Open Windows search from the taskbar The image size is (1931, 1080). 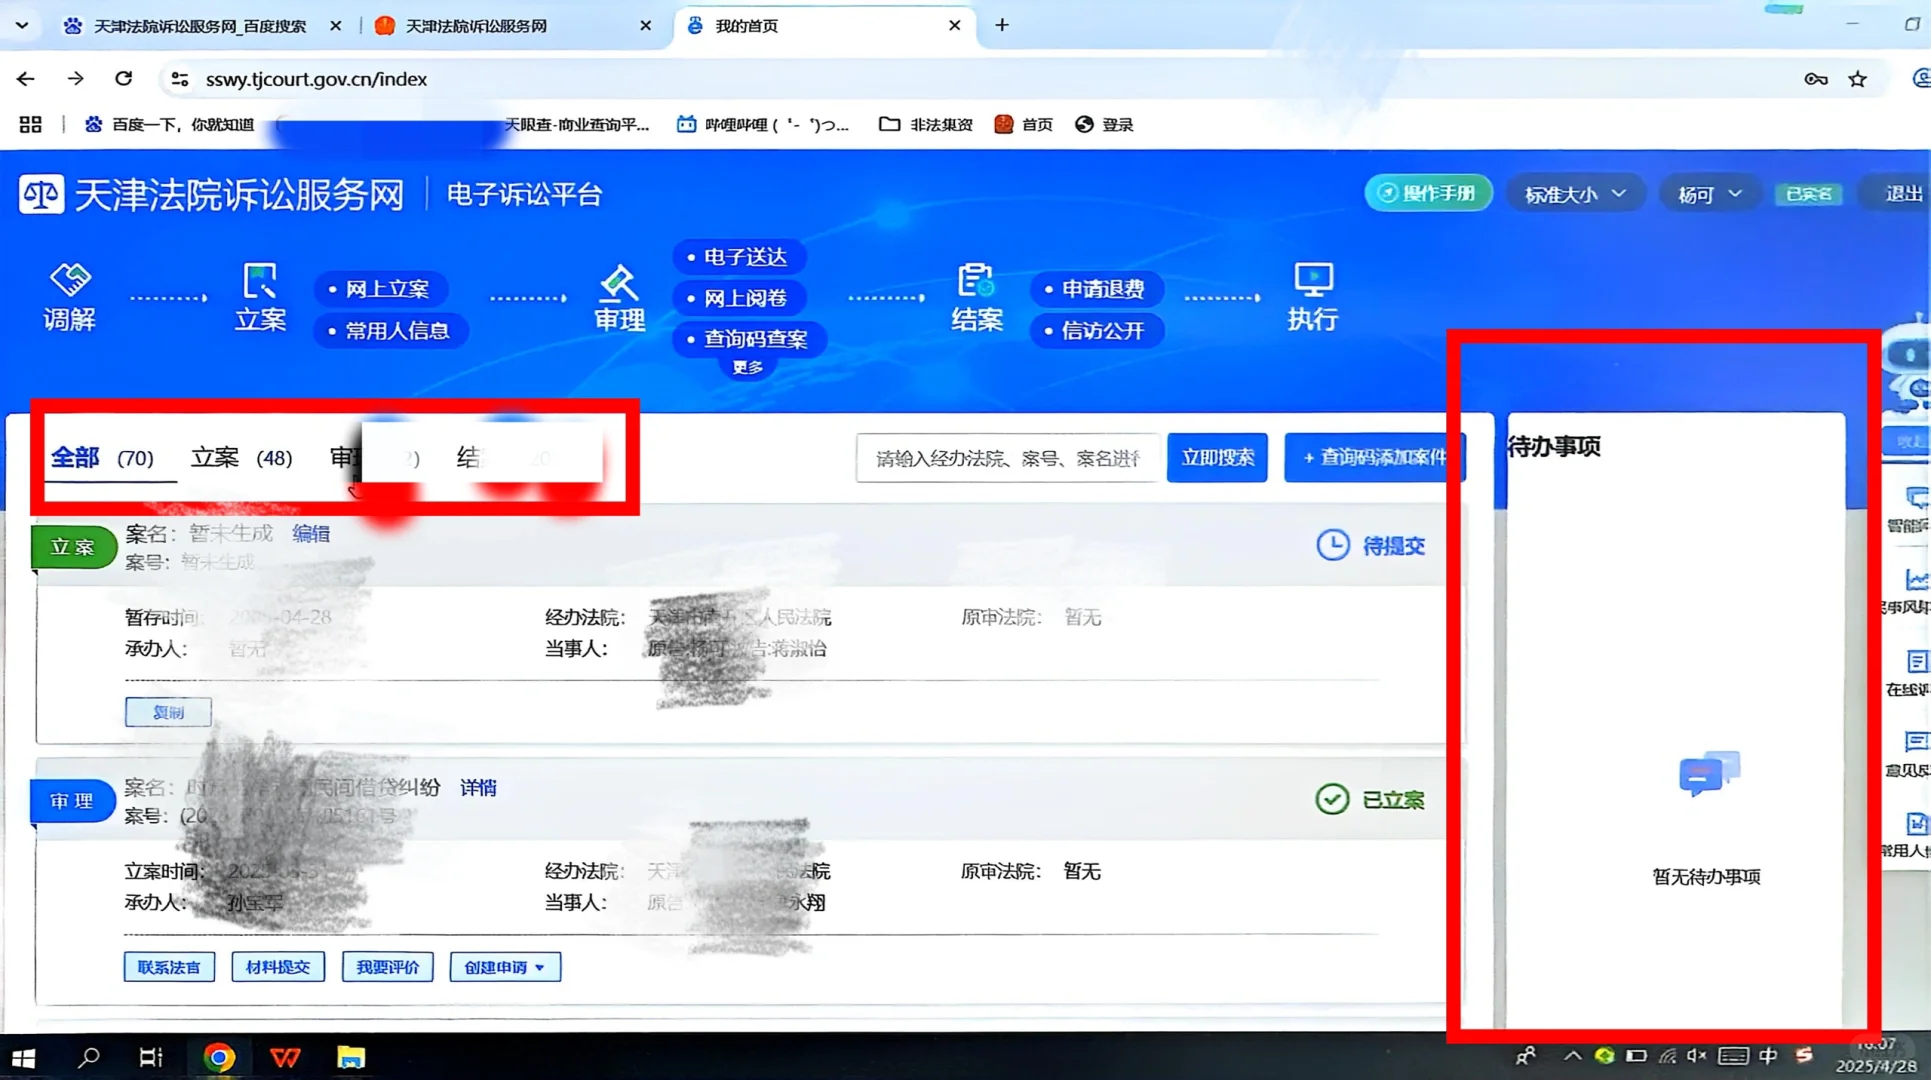pyautogui.click(x=88, y=1057)
